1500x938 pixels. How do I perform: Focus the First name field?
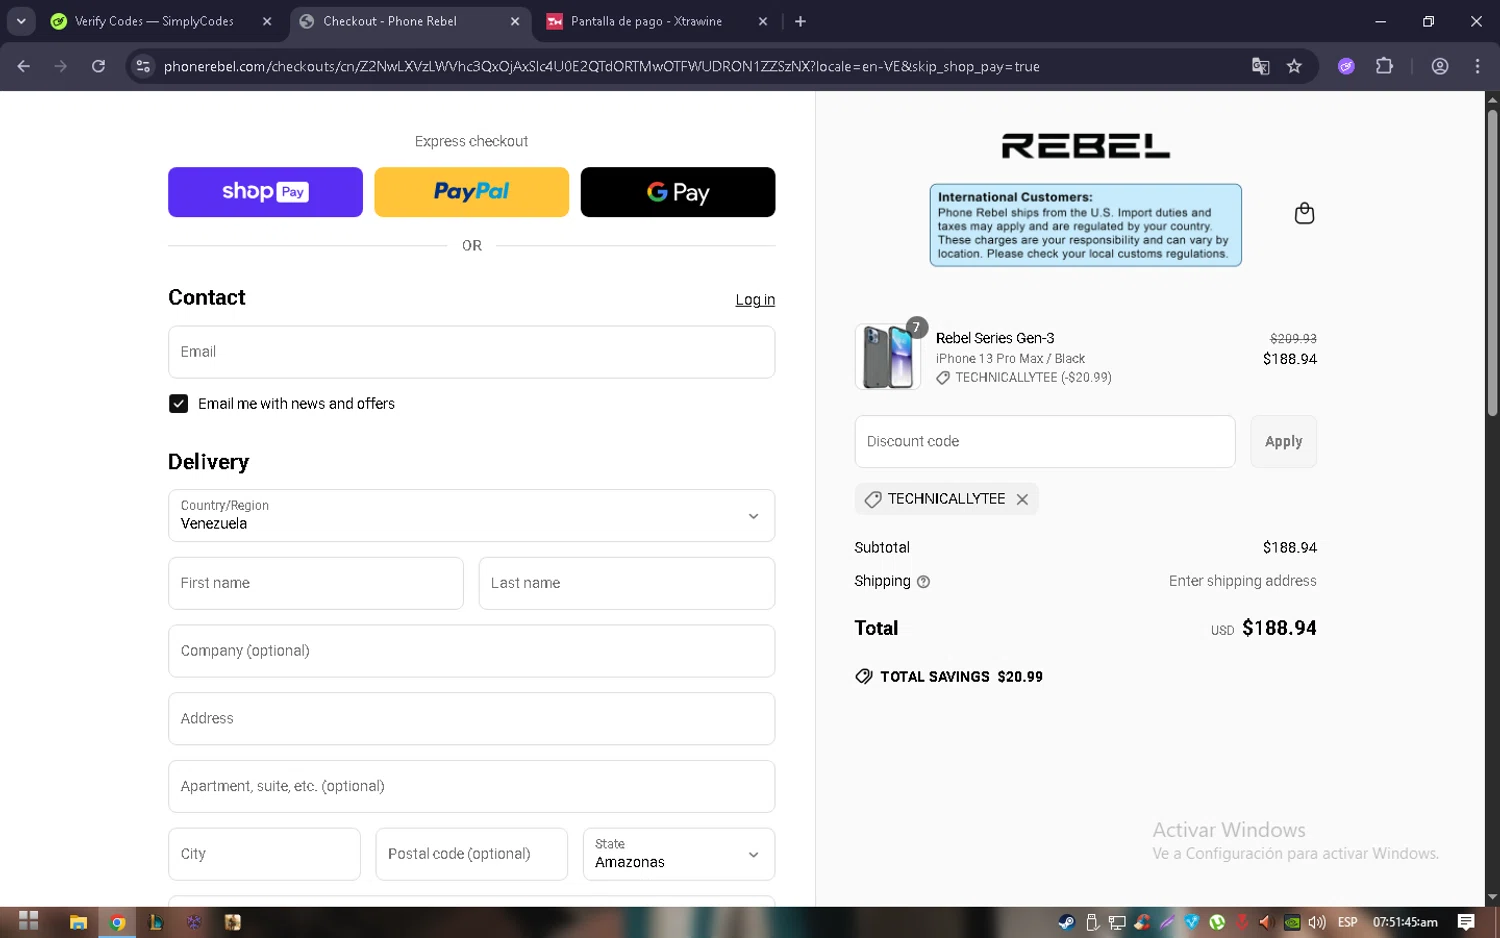click(316, 583)
